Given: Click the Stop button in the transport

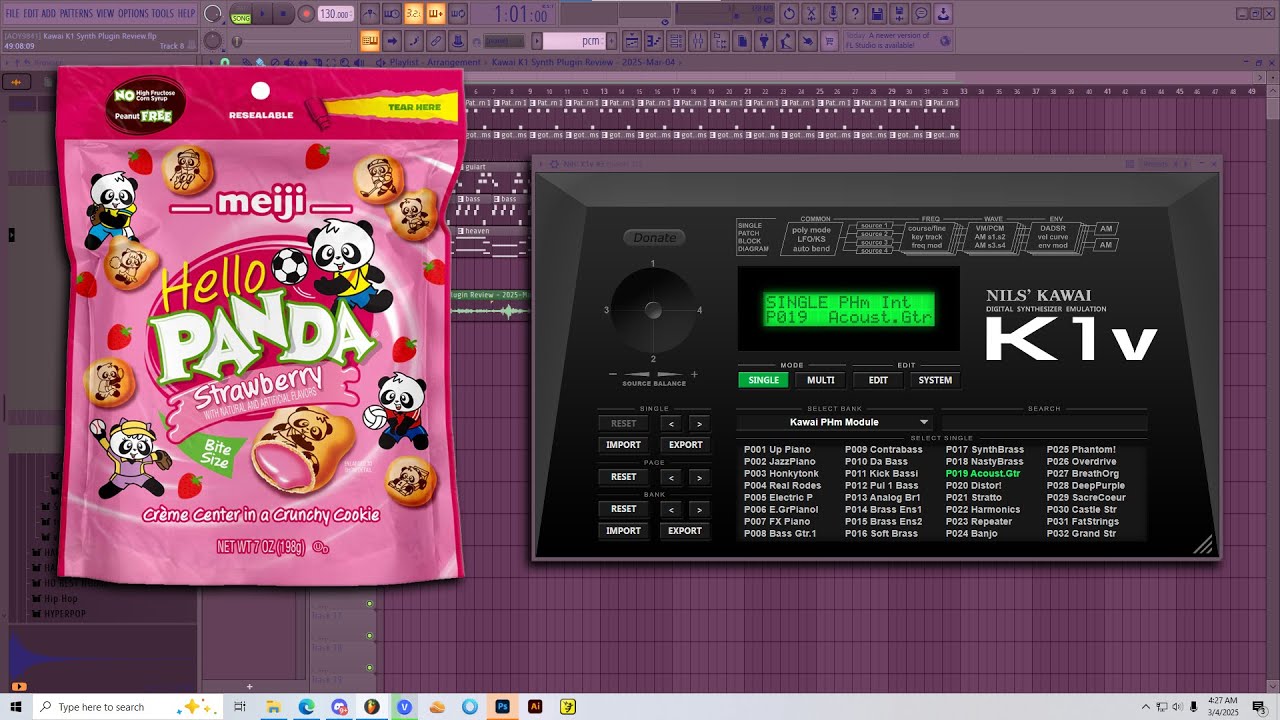Looking at the screenshot, I should [x=283, y=14].
